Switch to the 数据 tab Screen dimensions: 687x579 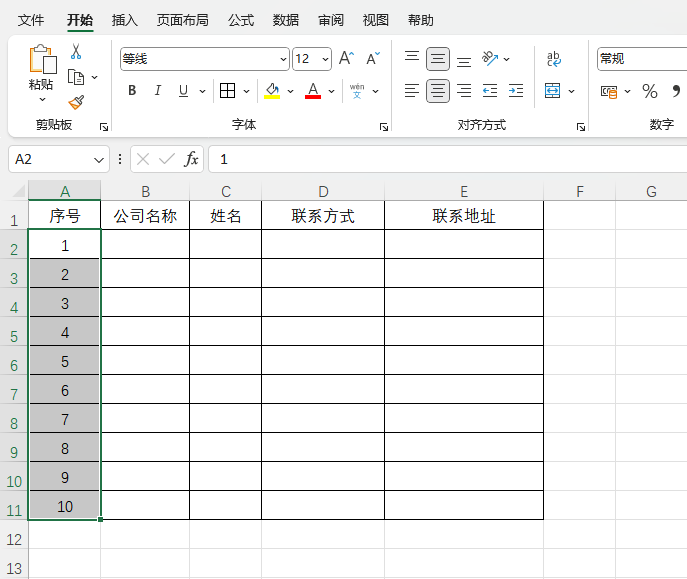click(x=286, y=20)
